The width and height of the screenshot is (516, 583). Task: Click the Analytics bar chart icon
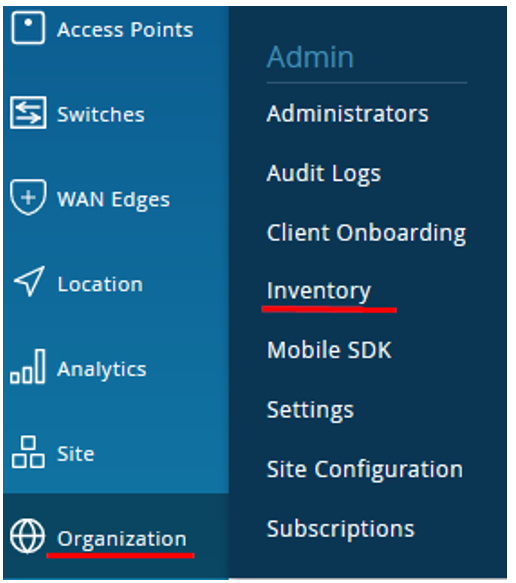28,366
